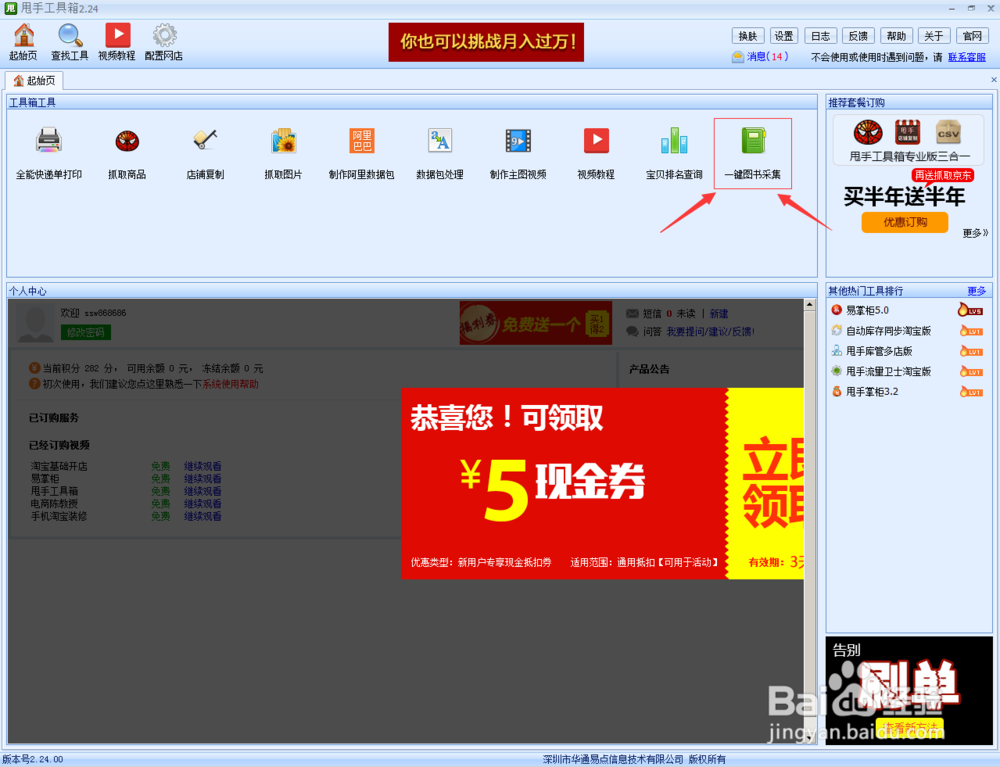Click 继续观看 for 手机淘宝装修
Viewport: 1000px width, 767px height.
pyautogui.click(x=203, y=516)
